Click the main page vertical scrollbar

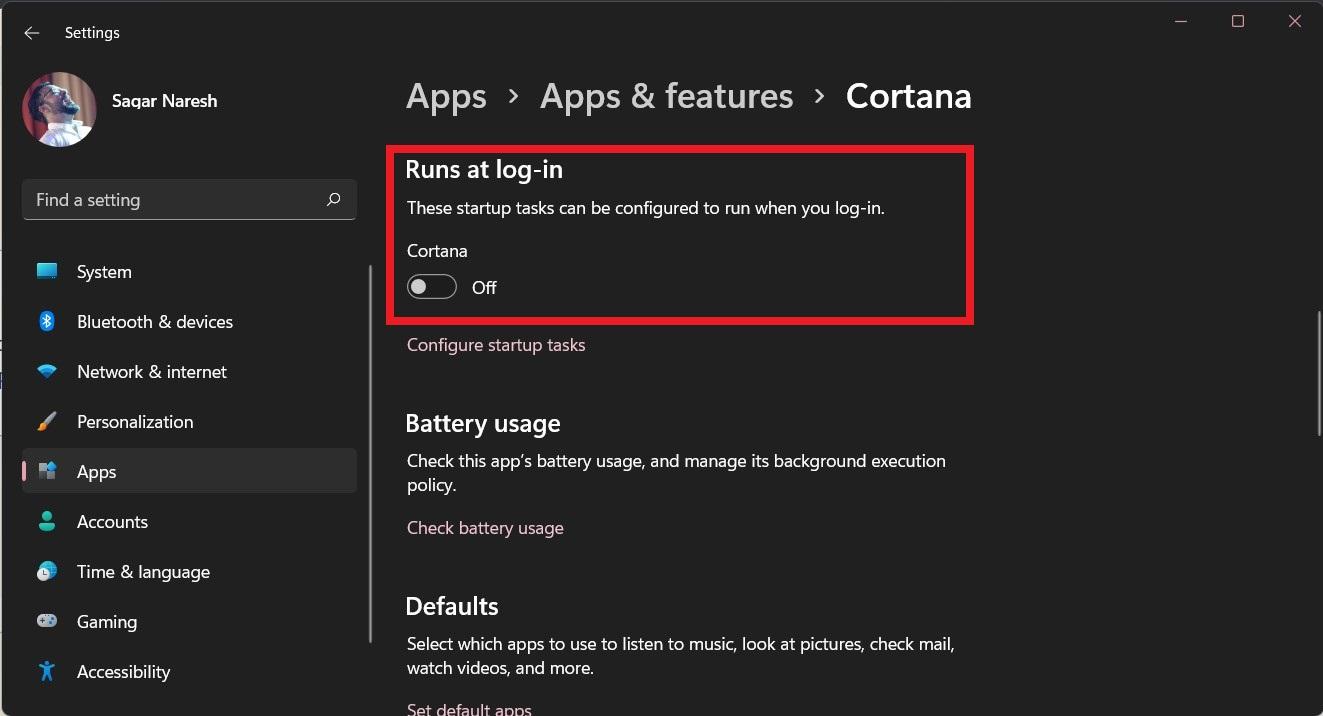pyautogui.click(x=1318, y=372)
